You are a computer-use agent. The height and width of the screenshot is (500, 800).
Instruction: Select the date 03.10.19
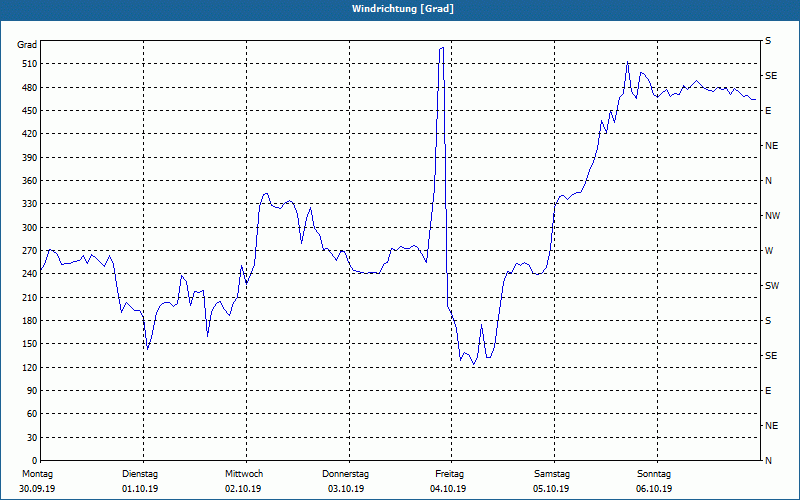tap(346, 489)
